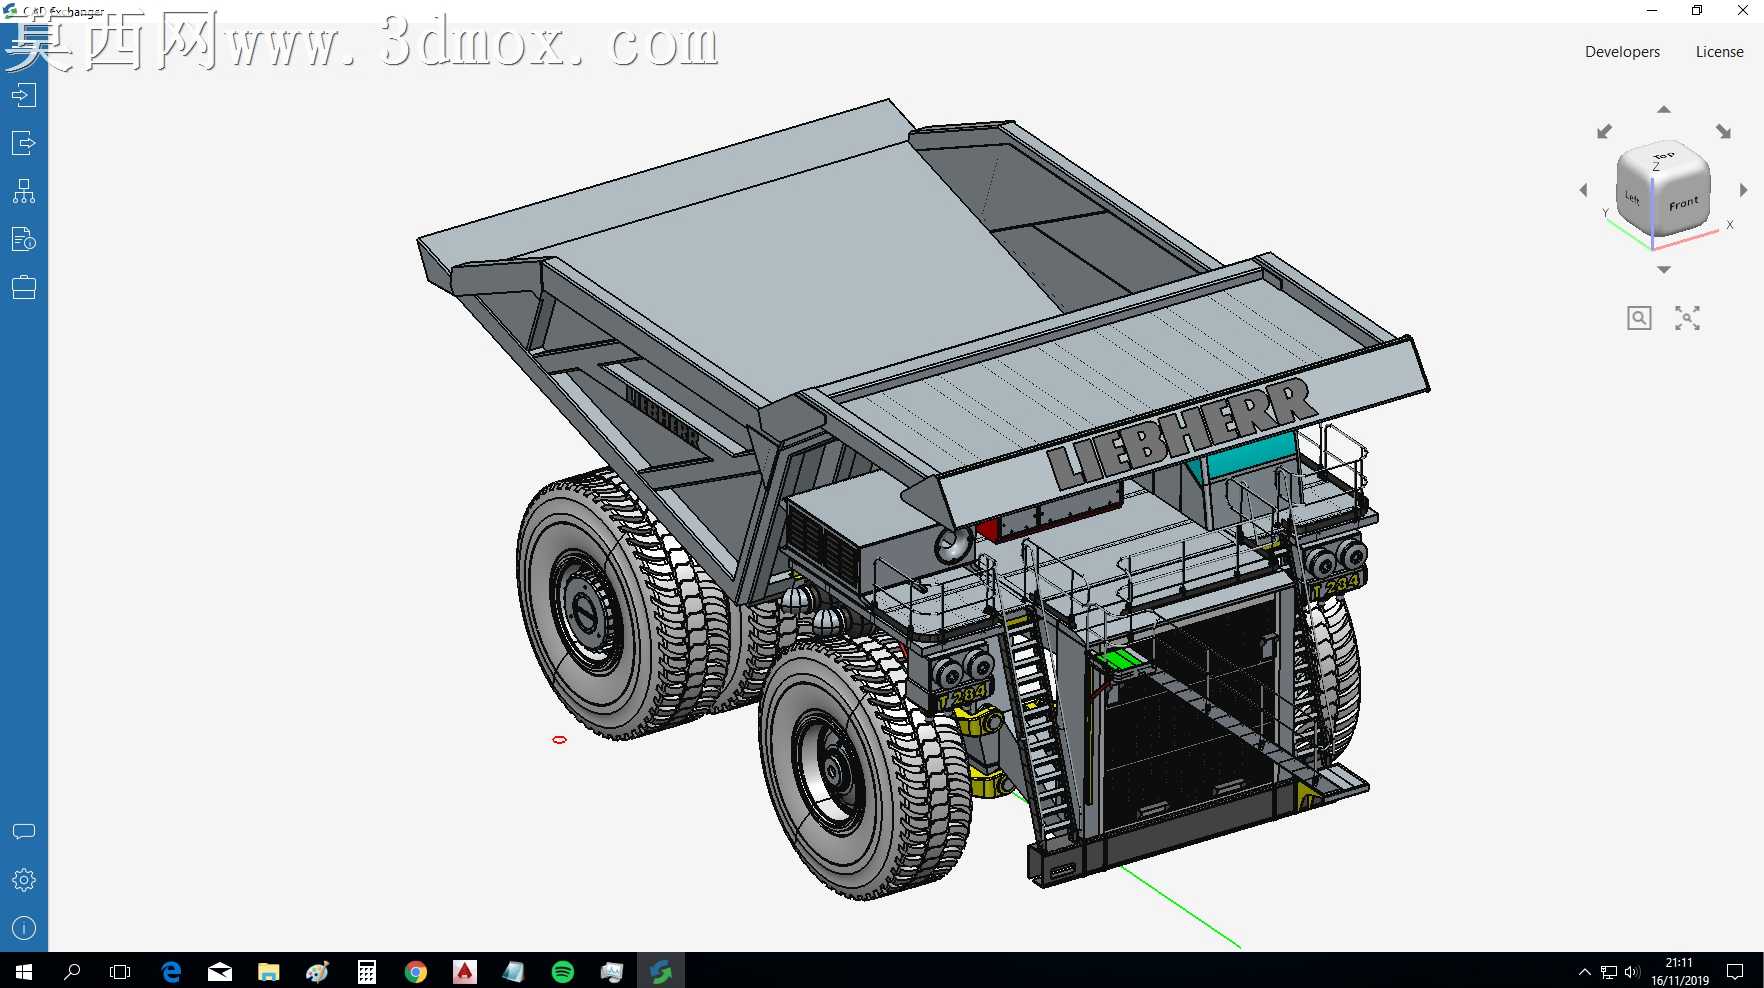Open the volume speaker tray icon
The image size is (1764, 988).
(1632, 971)
